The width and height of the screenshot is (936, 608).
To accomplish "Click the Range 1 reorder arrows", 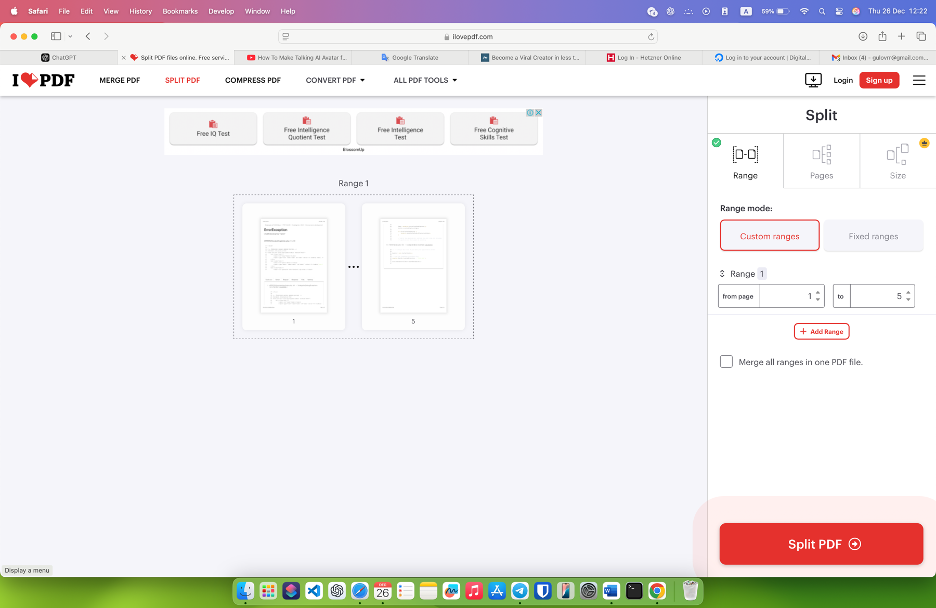I will (x=722, y=273).
